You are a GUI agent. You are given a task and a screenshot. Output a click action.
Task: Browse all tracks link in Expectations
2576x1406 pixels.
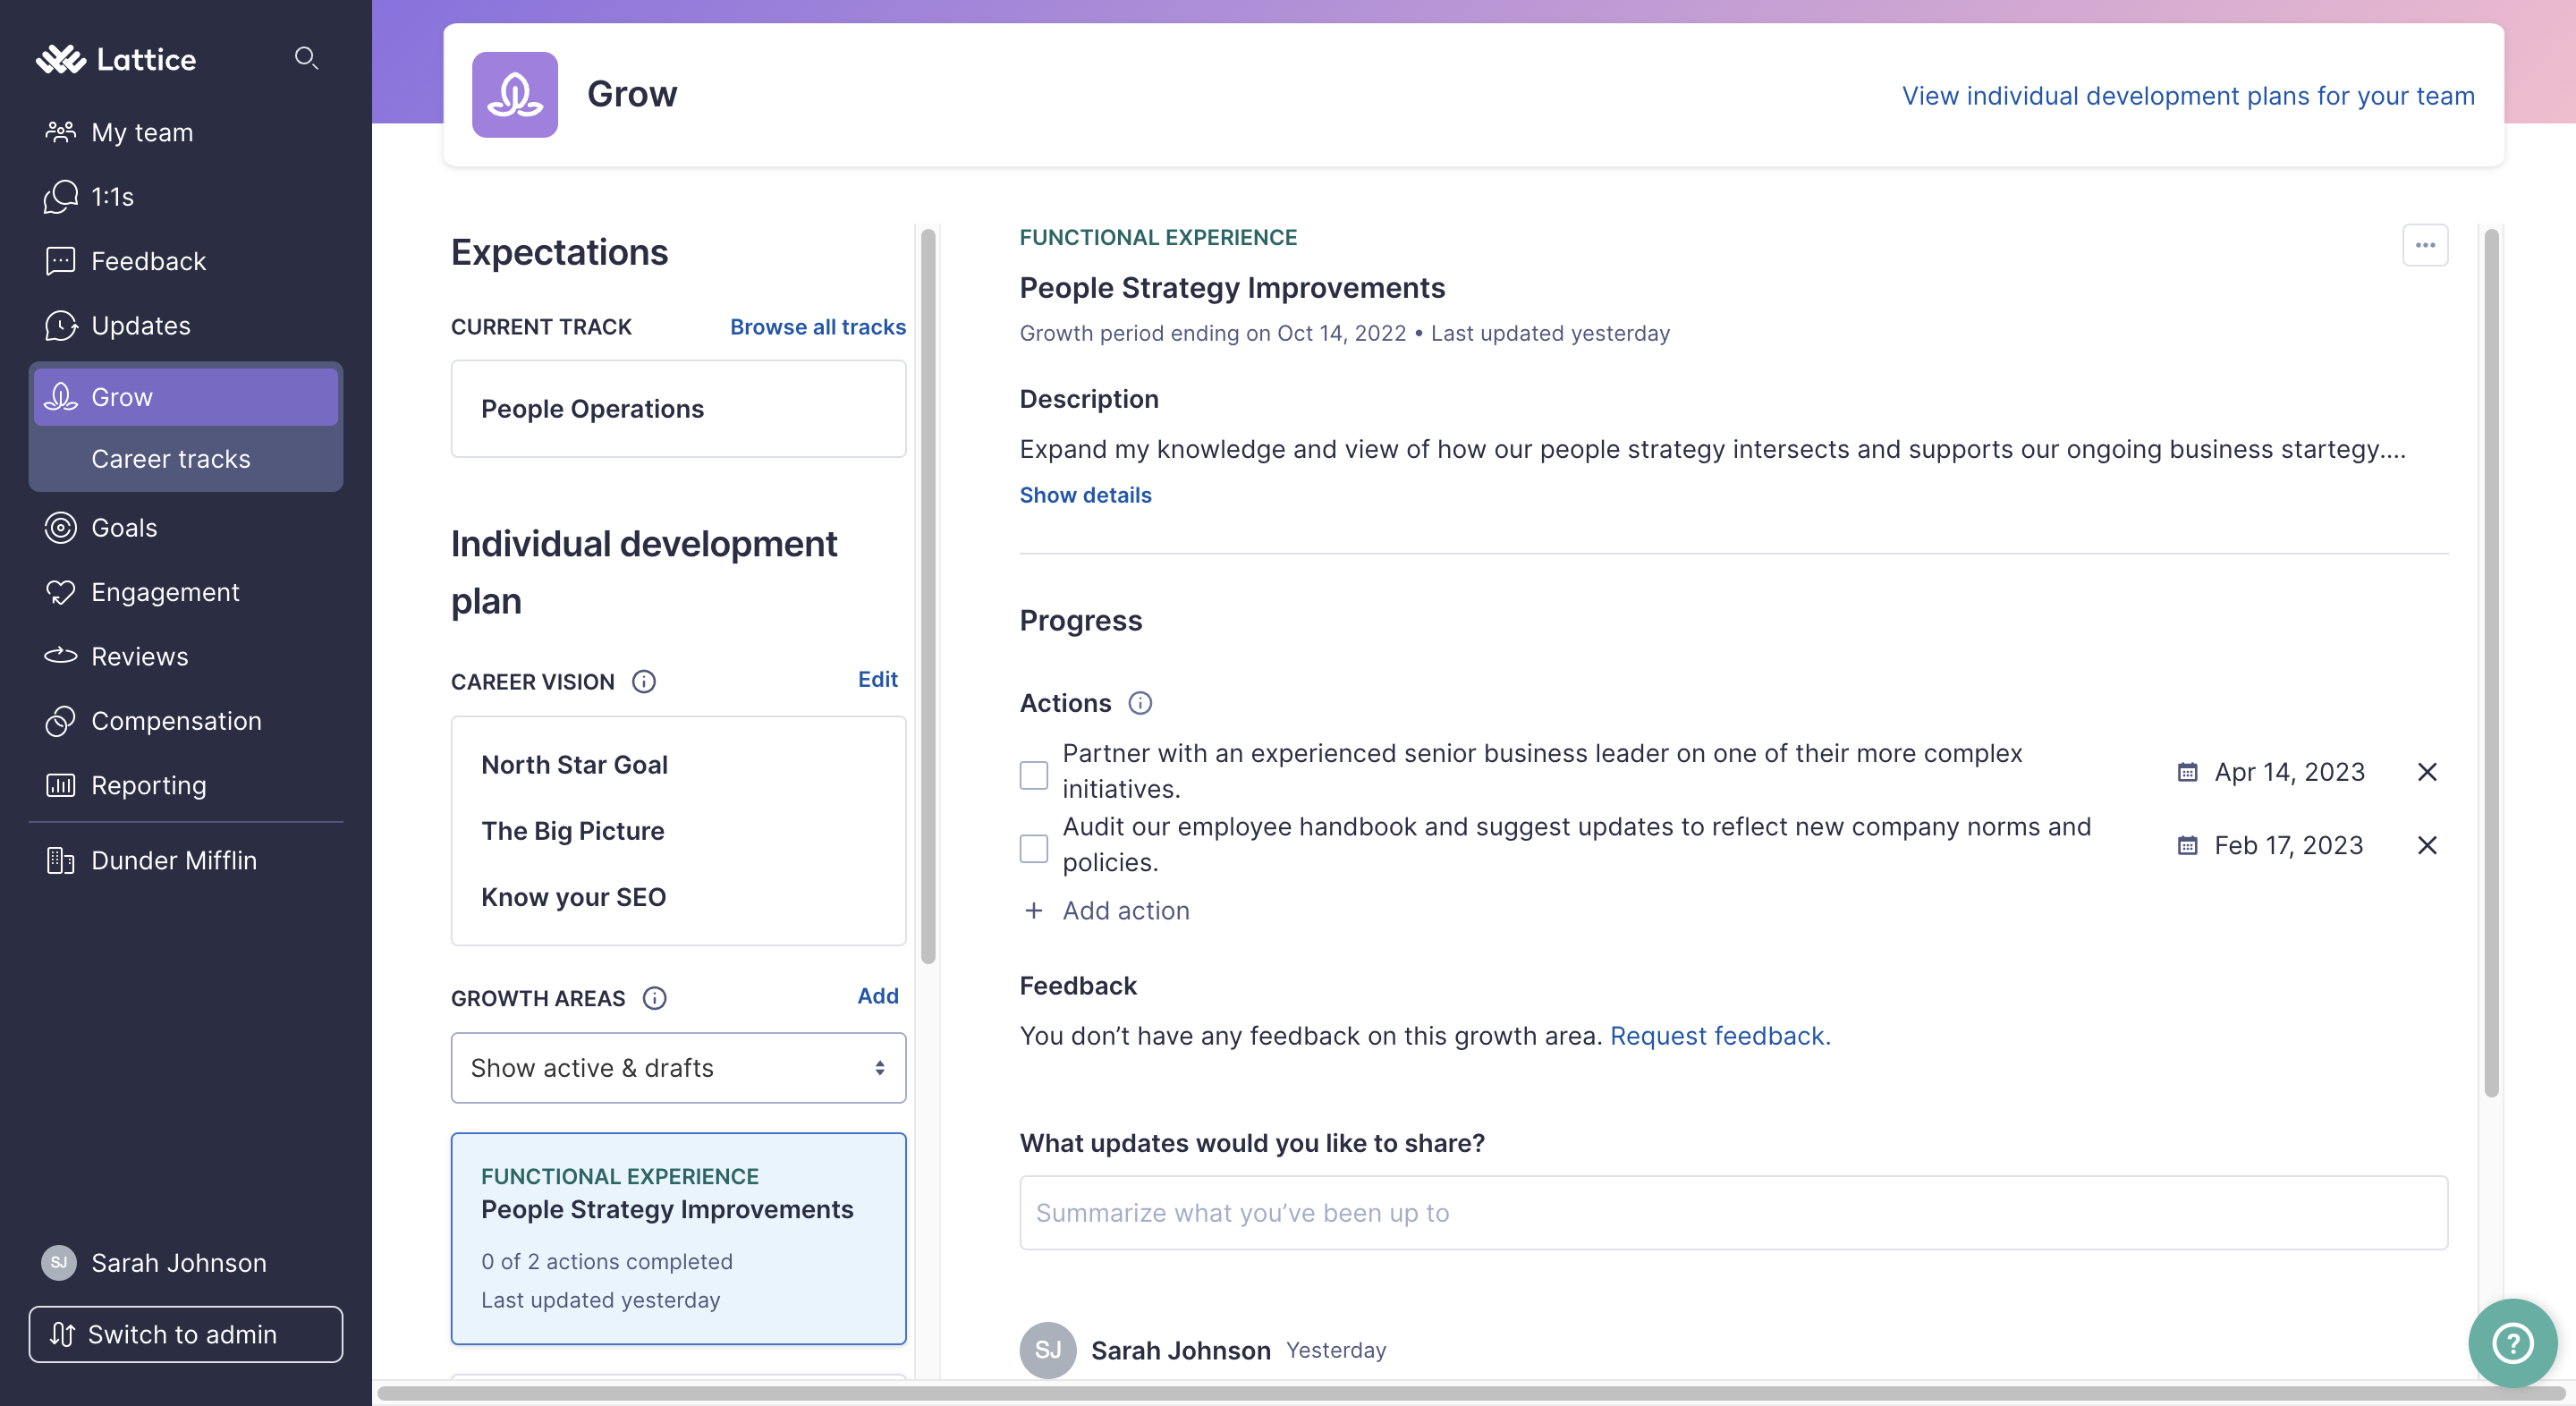[818, 327]
